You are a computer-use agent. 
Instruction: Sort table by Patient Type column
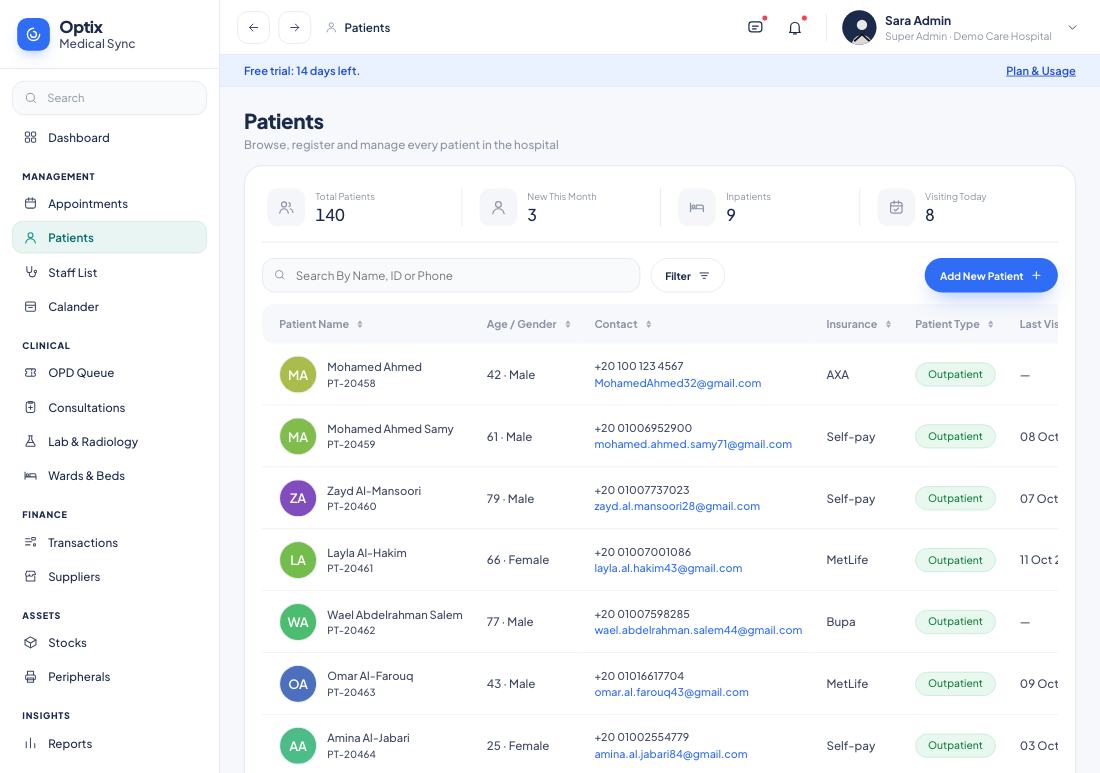(991, 324)
